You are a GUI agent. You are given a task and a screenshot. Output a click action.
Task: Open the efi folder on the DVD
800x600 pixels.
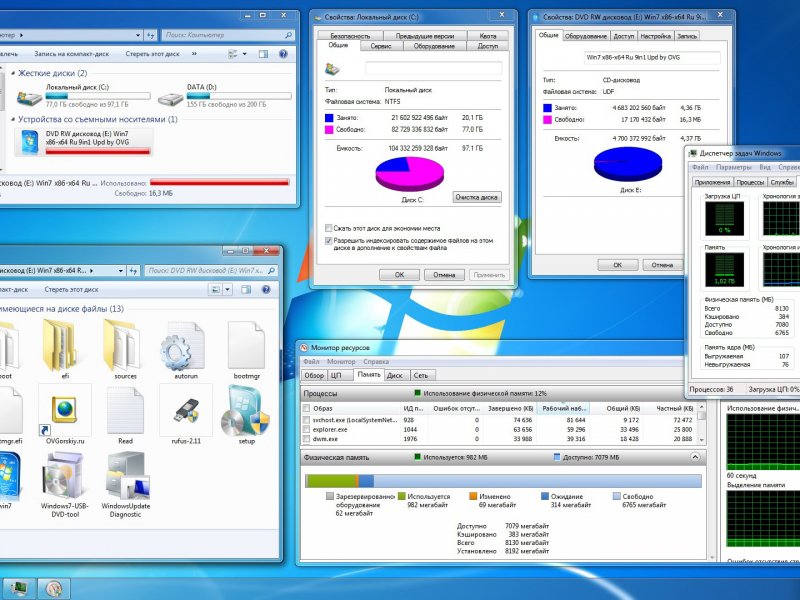point(59,344)
